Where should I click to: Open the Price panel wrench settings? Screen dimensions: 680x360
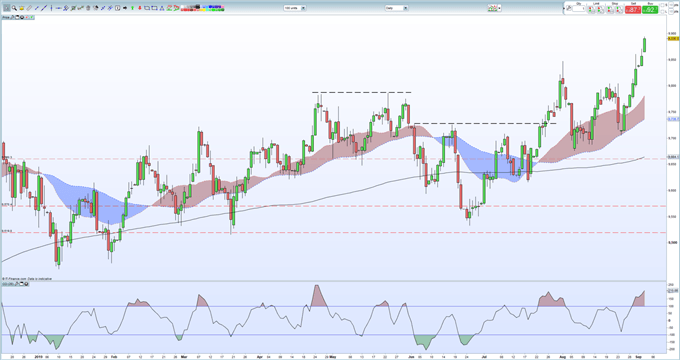click(x=12, y=17)
